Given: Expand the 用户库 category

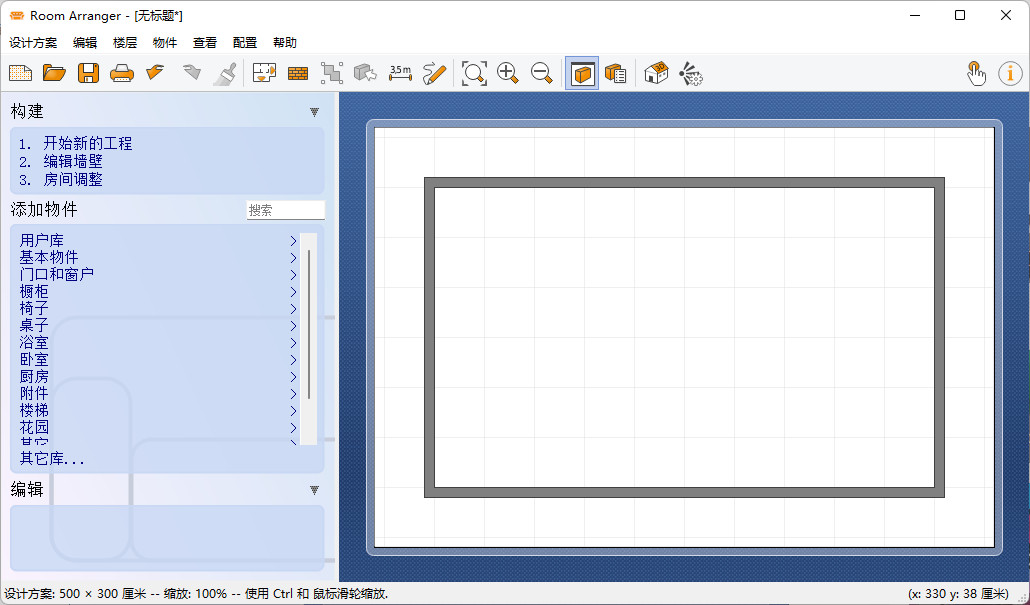Looking at the screenshot, I should 158,240.
